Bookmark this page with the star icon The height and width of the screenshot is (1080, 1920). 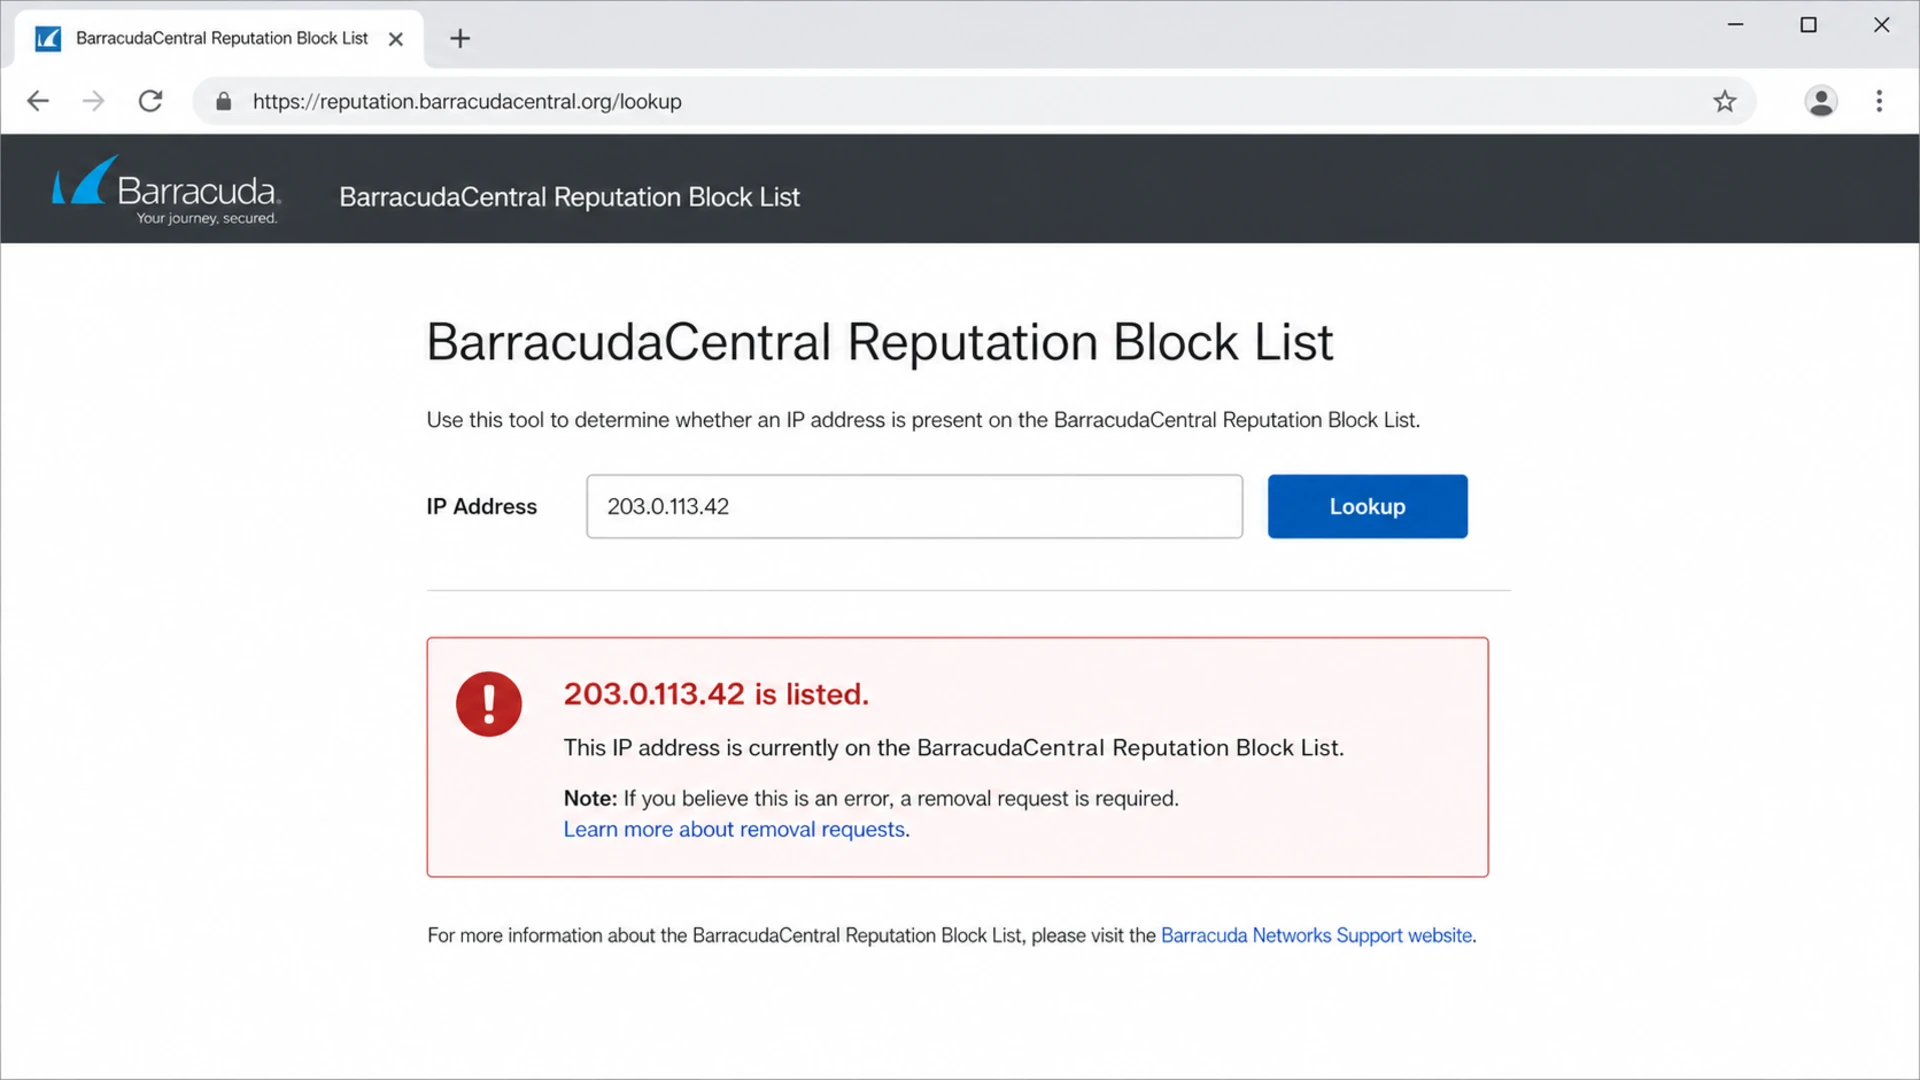pyautogui.click(x=1724, y=101)
